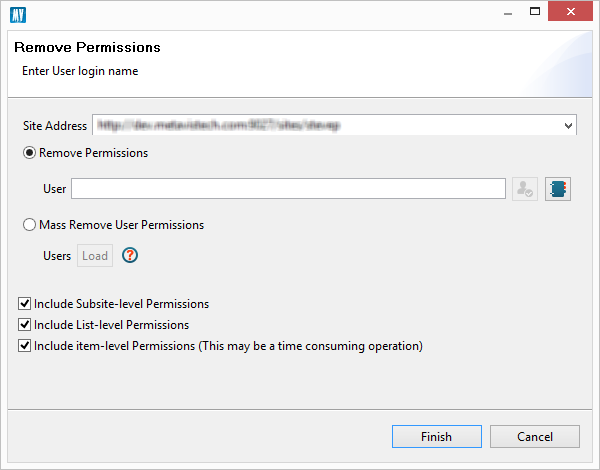Expand the Site Address dropdown arrow
Screen dimensions: 600x470
tap(568, 126)
